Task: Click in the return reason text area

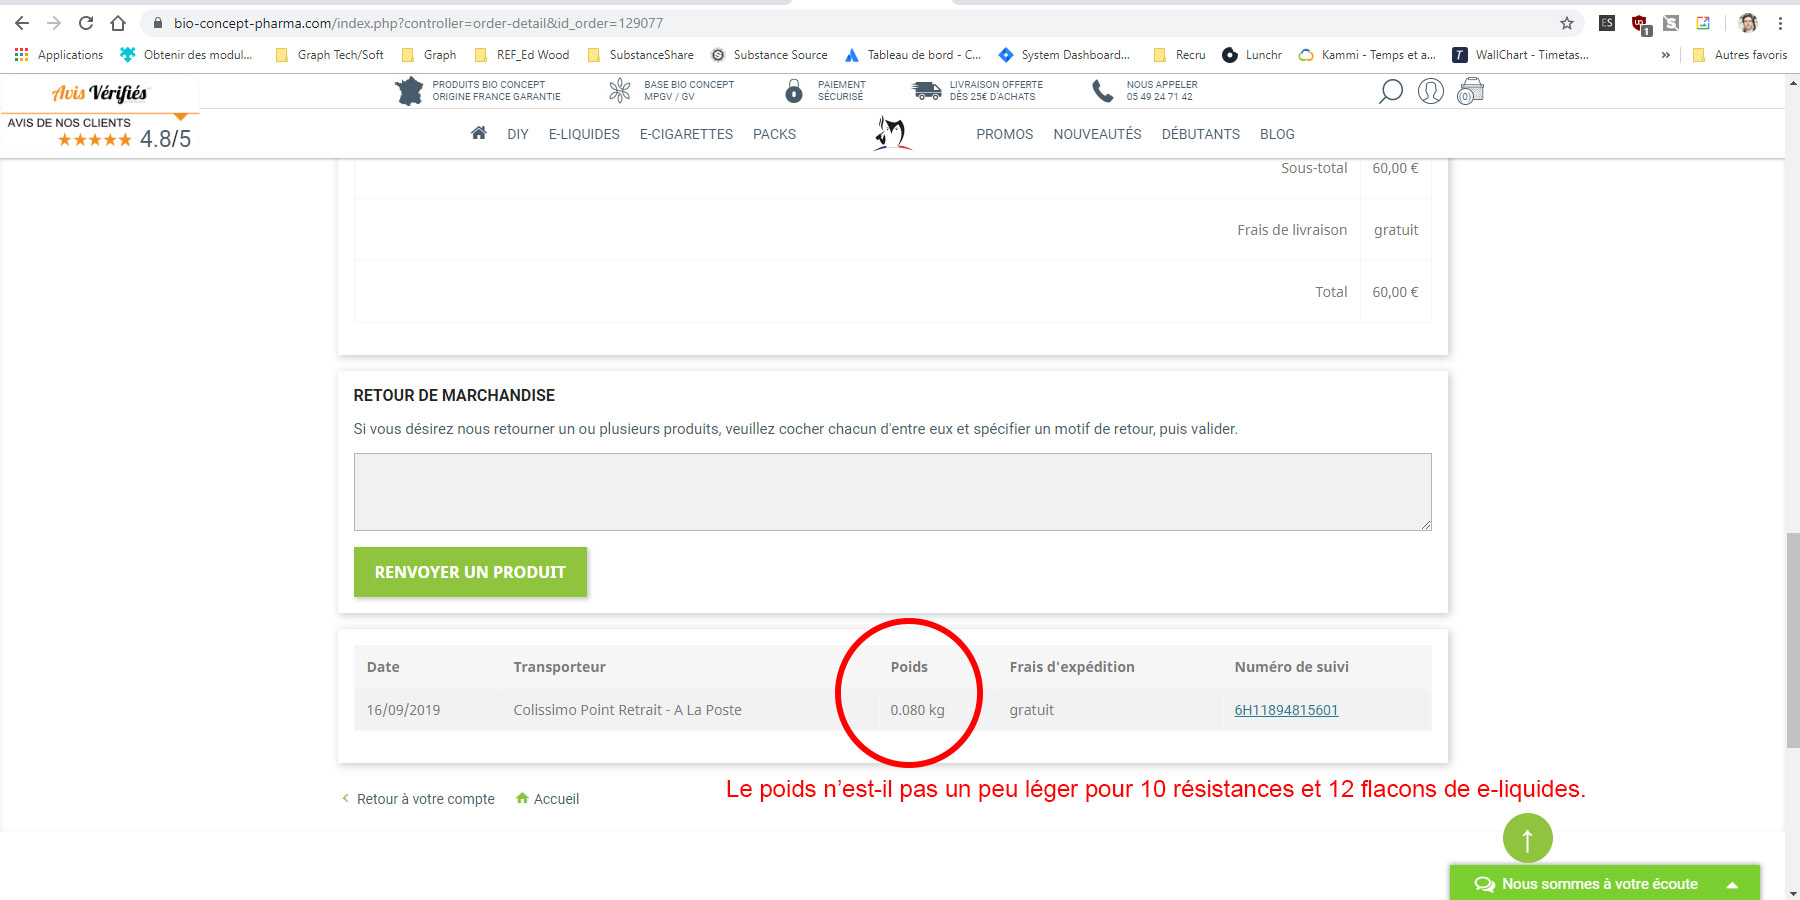Action: [x=892, y=491]
